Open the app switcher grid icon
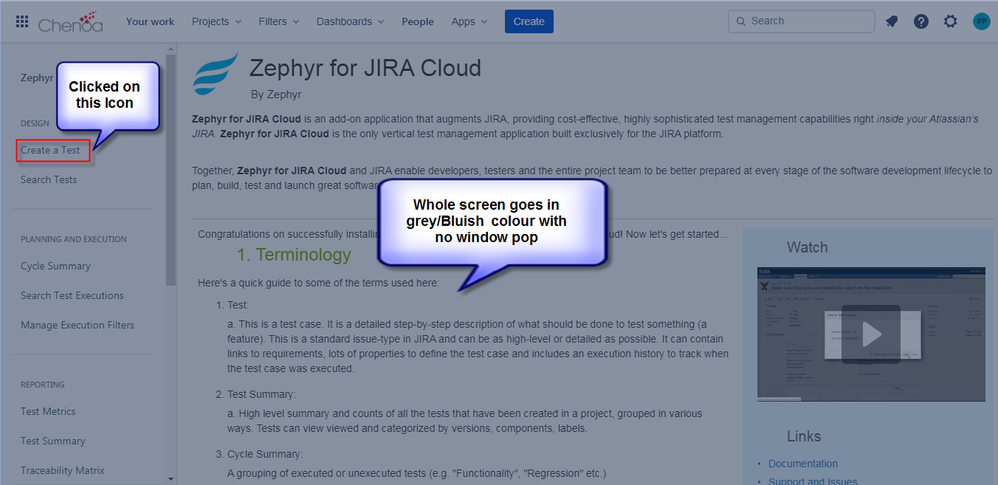998x485 pixels. click(x=22, y=21)
